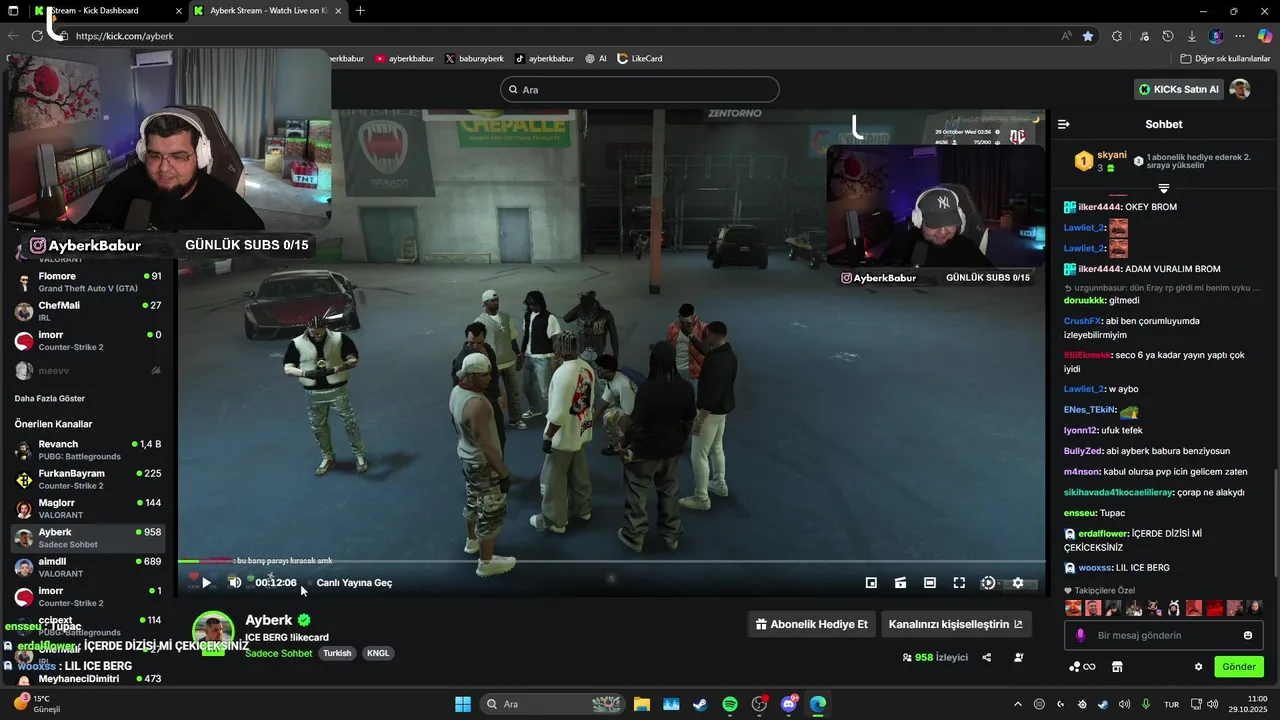This screenshot has width=1280, height=720.
Task: Close the Ayberk Stream browser tab
Action: (x=338, y=11)
